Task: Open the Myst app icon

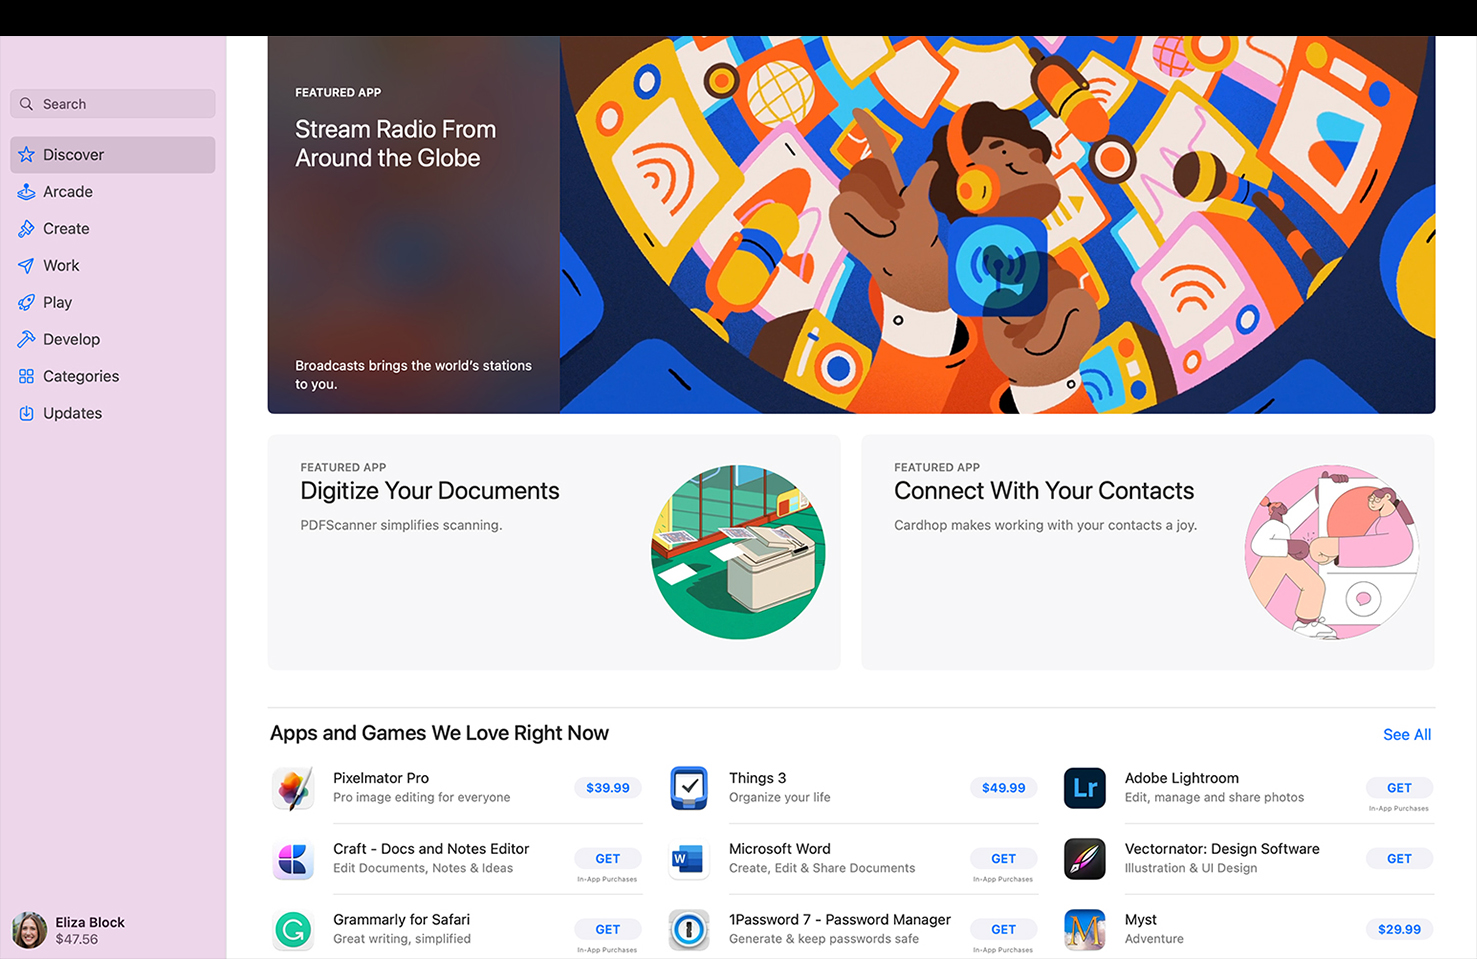Action: pos(1085,930)
